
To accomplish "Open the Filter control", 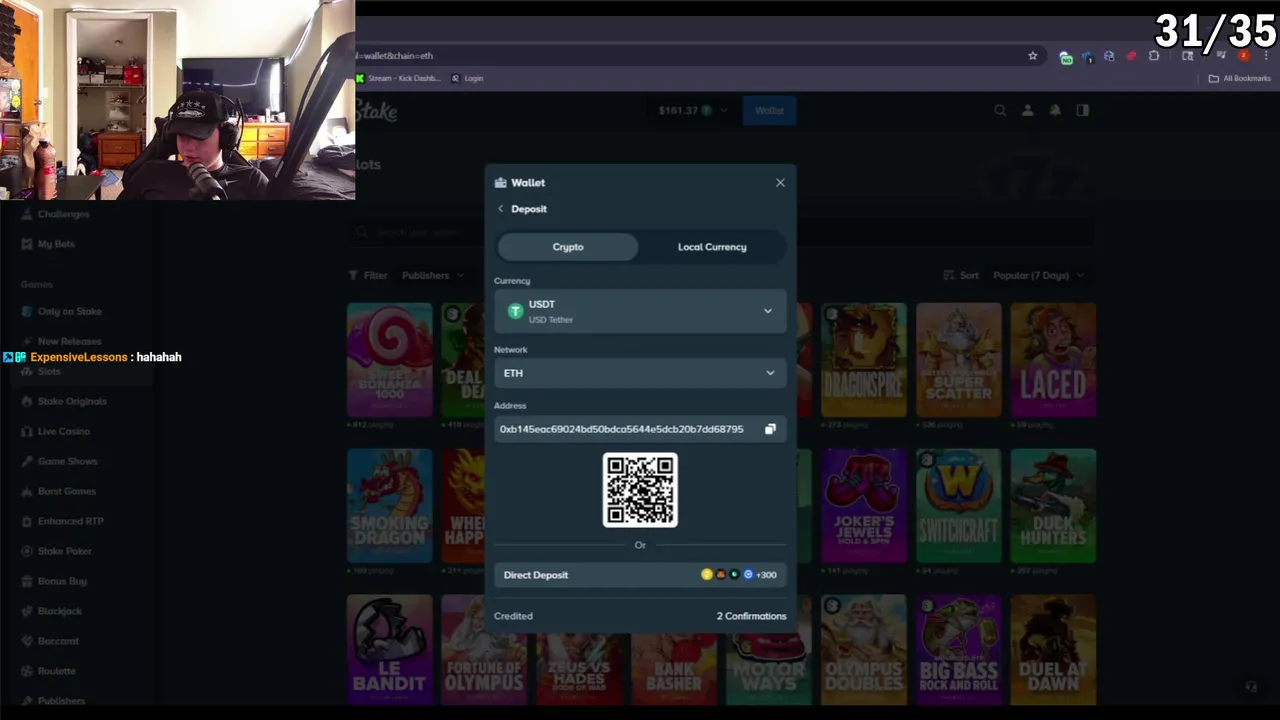I will click(x=367, y=276).
